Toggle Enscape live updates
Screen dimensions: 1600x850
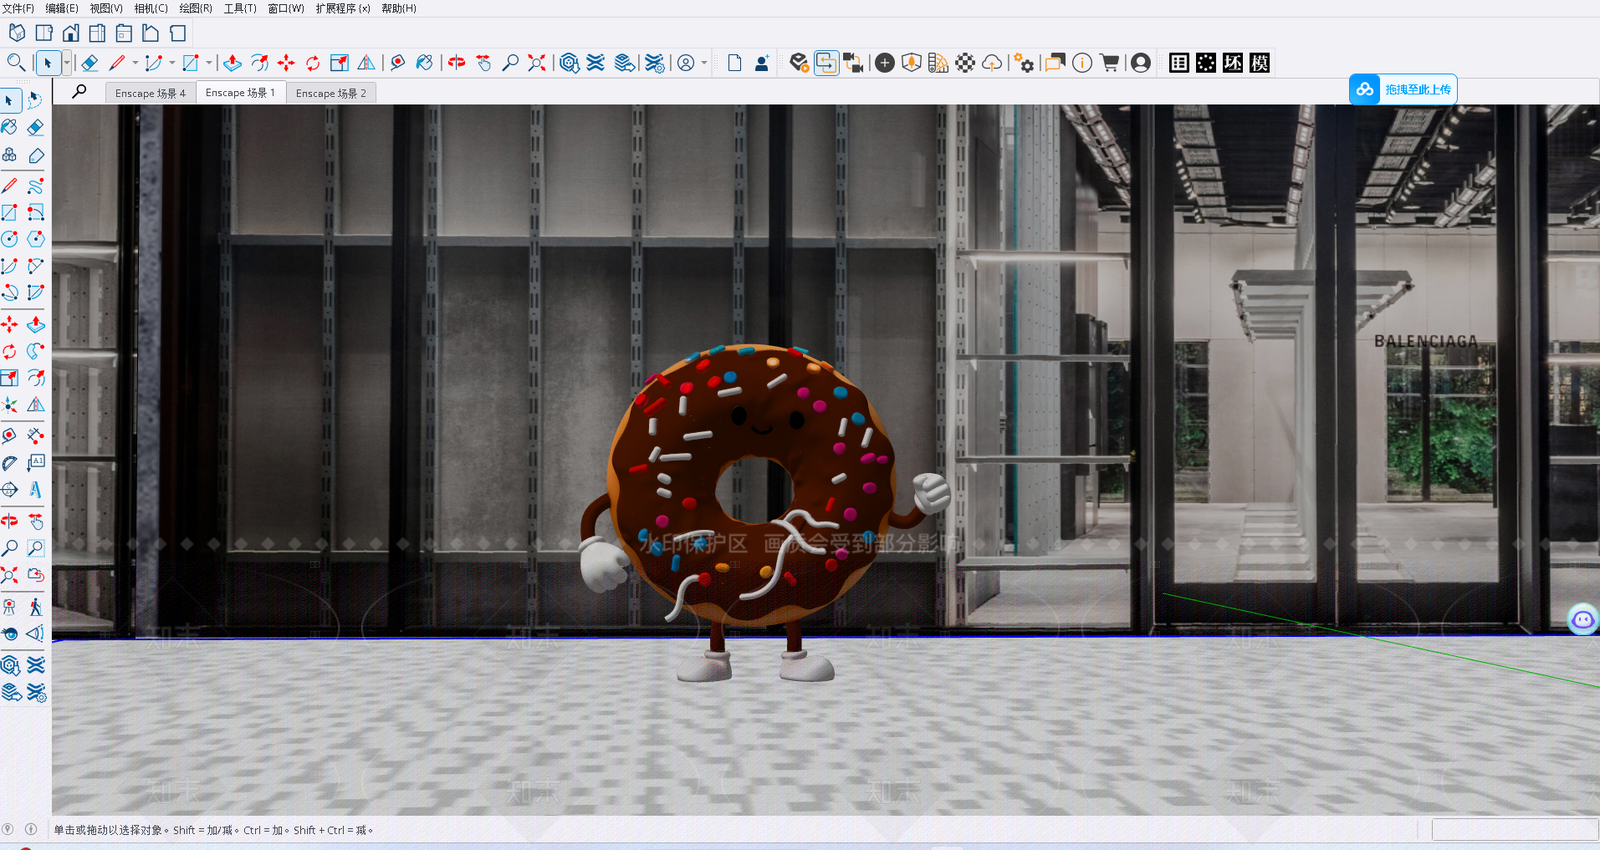point(826,63)
